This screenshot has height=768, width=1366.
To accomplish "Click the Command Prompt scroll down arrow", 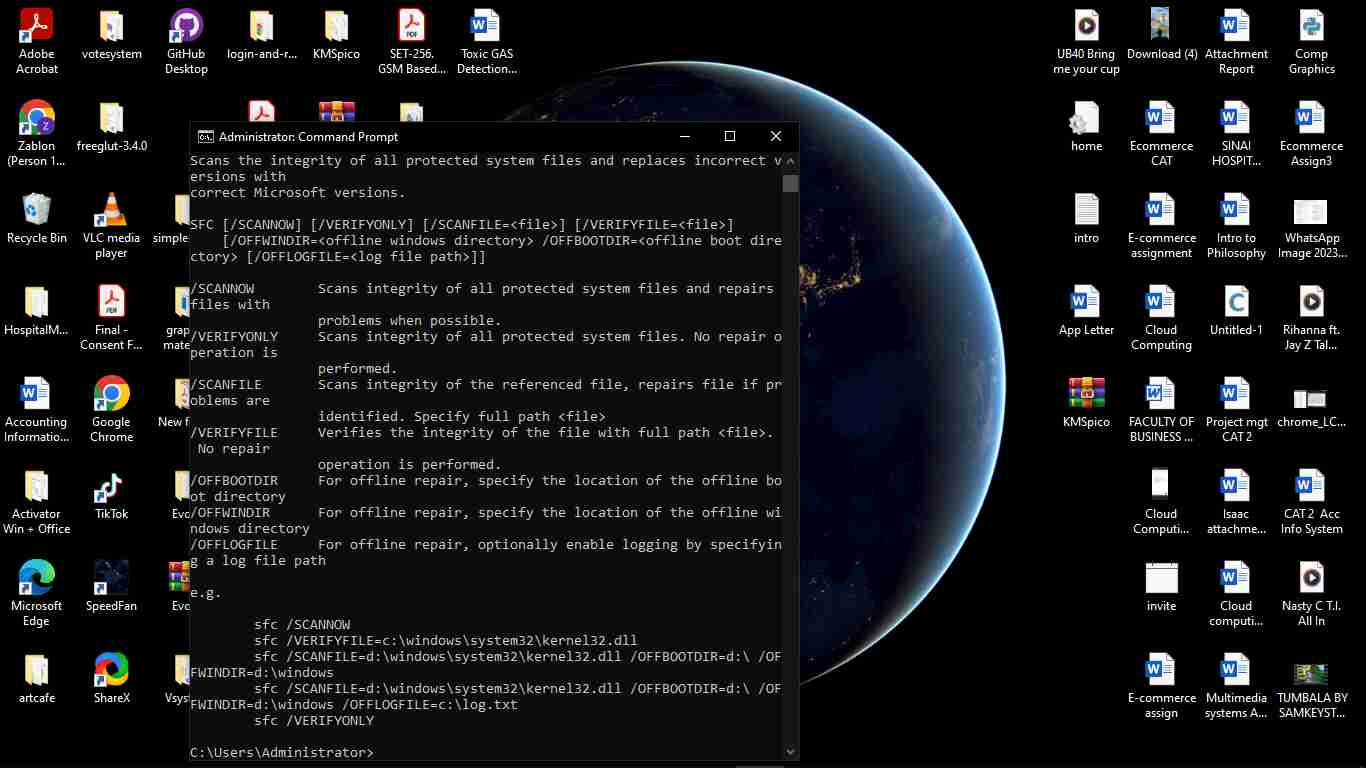I will coord(790,752).
